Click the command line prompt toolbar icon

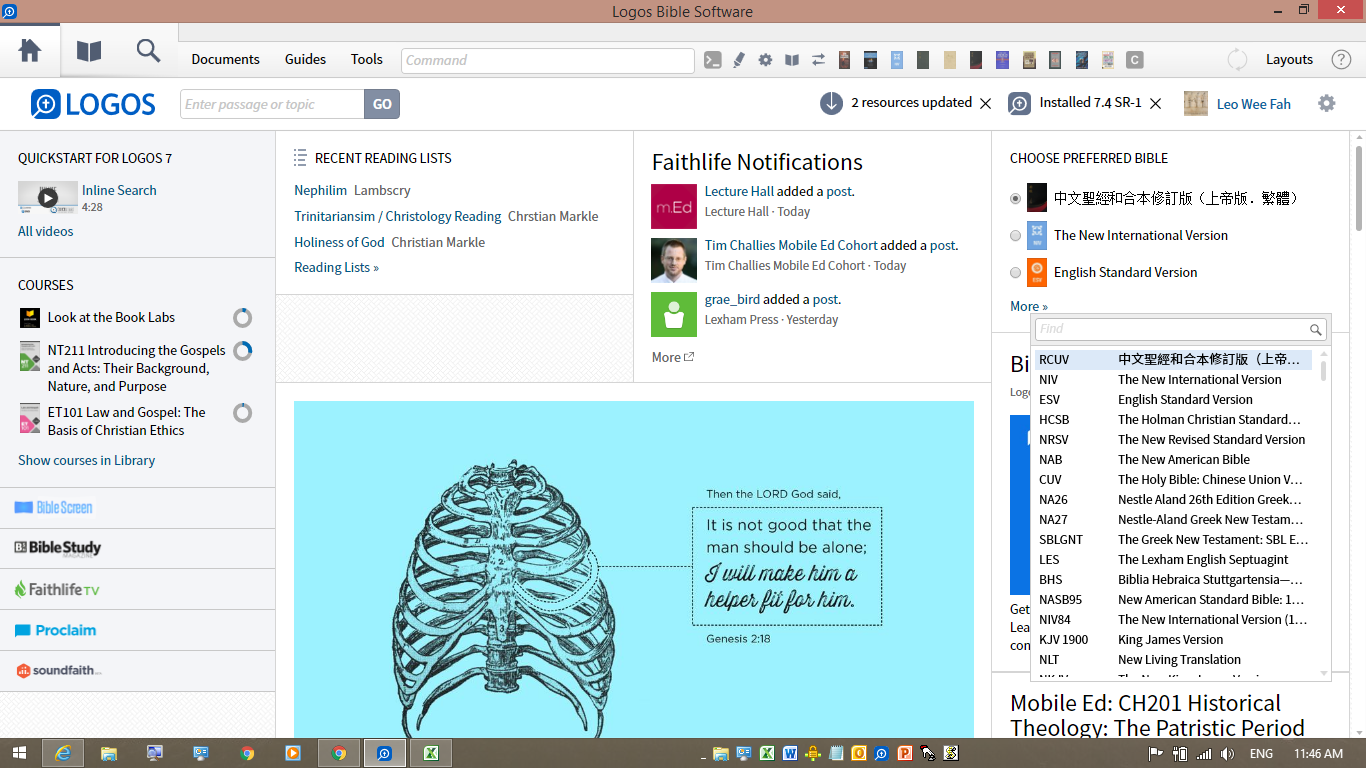[x=713, y=60]
